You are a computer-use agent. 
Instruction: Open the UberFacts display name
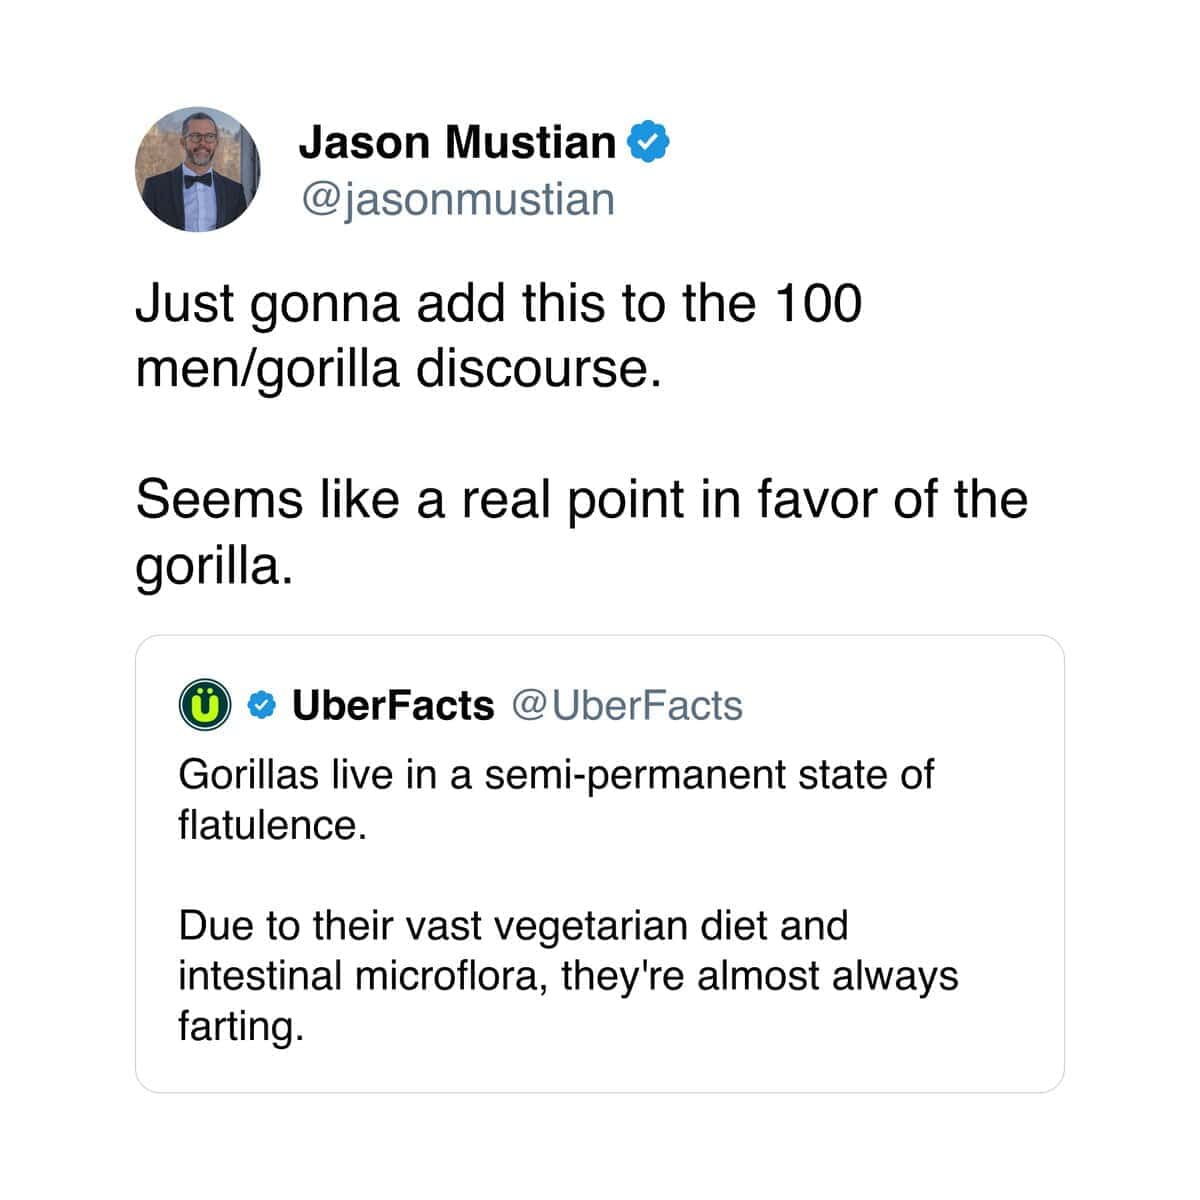[393, 706]
